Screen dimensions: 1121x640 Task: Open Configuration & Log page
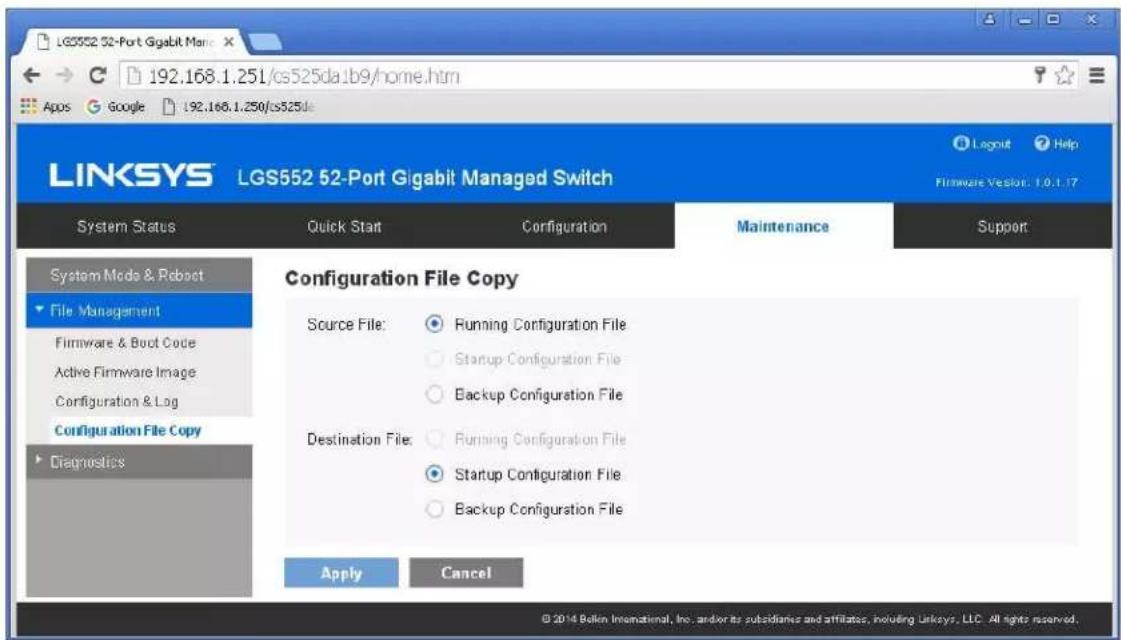[x=117, y=401]
